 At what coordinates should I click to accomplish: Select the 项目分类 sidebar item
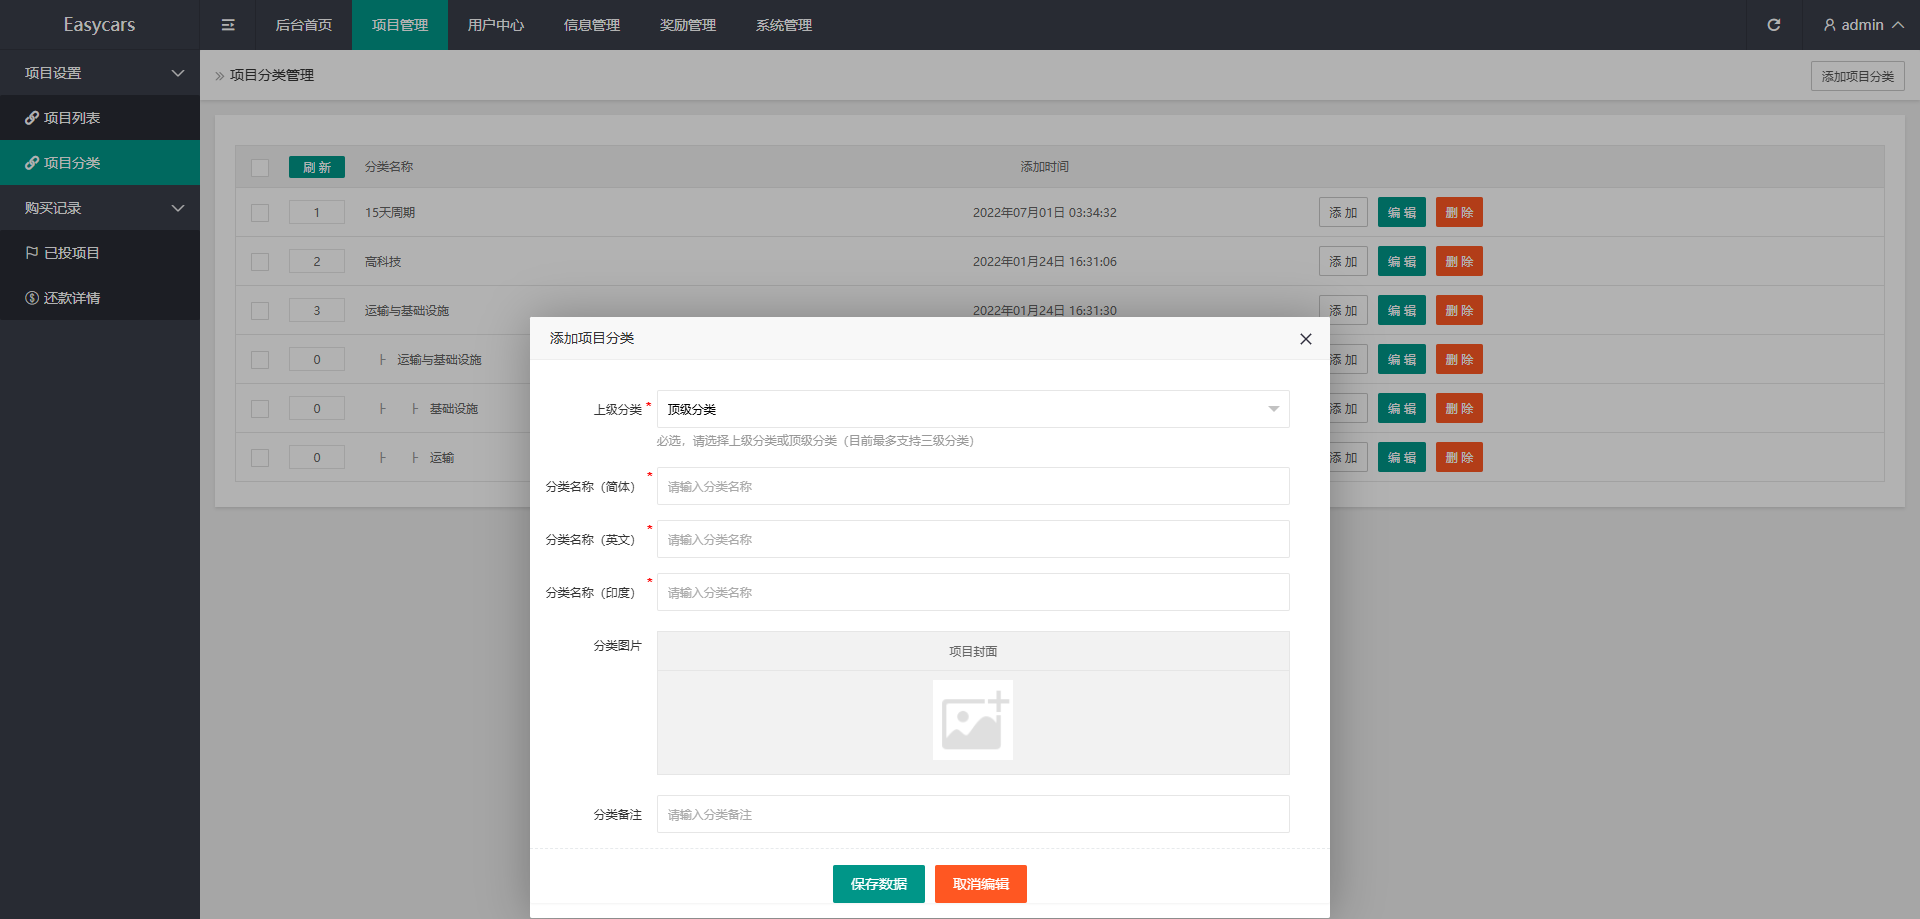72,163
